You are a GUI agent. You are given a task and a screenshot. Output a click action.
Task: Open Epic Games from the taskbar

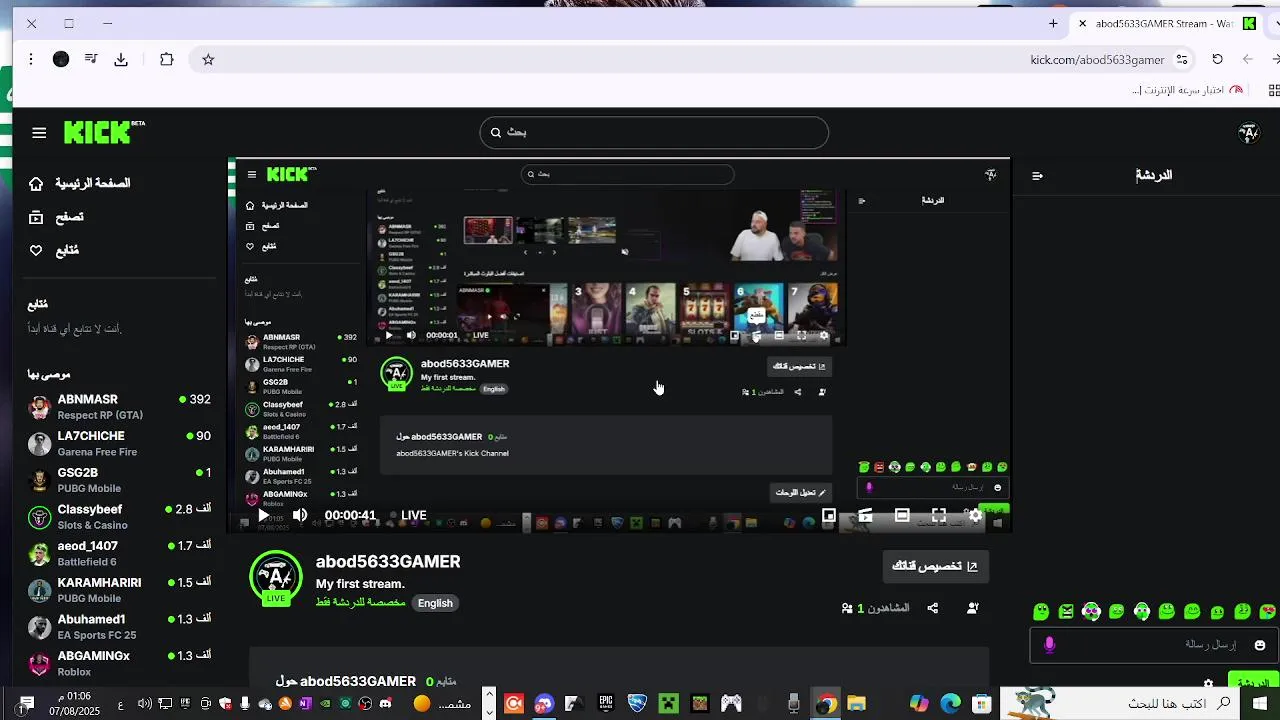click(606, 704)
